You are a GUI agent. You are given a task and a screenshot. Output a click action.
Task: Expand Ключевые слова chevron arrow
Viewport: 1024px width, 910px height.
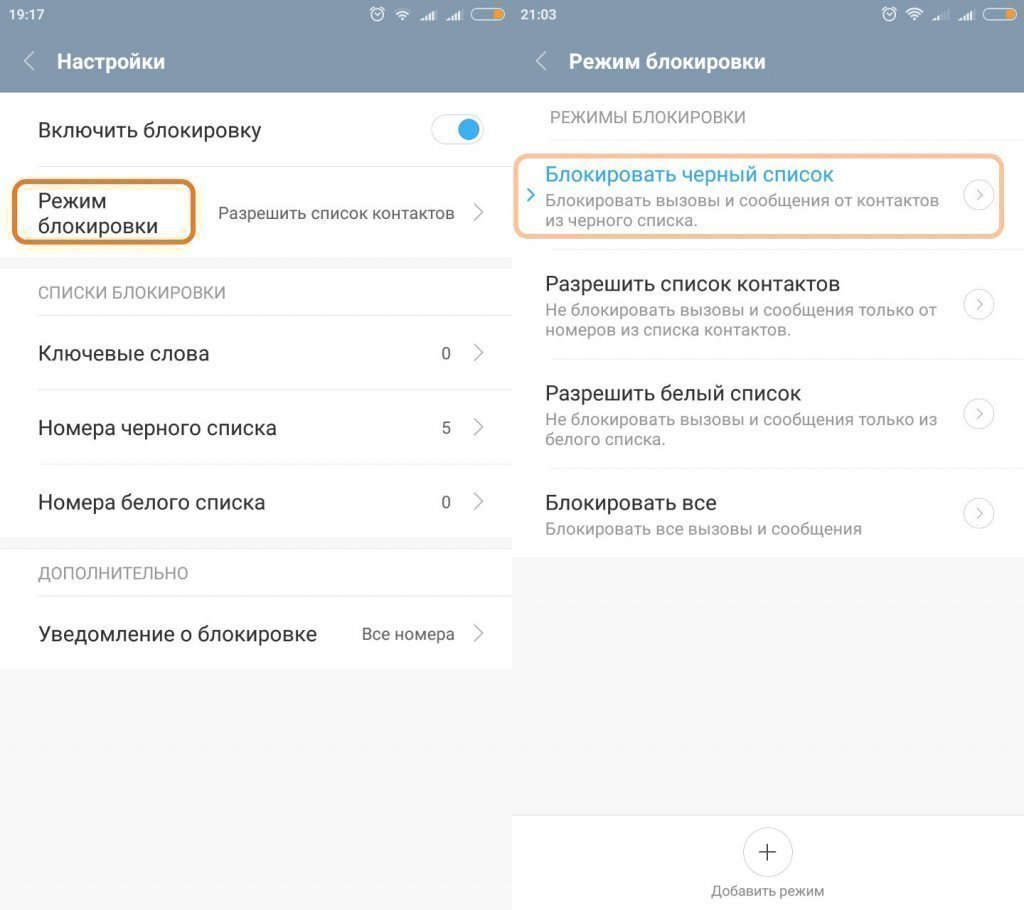479,353
